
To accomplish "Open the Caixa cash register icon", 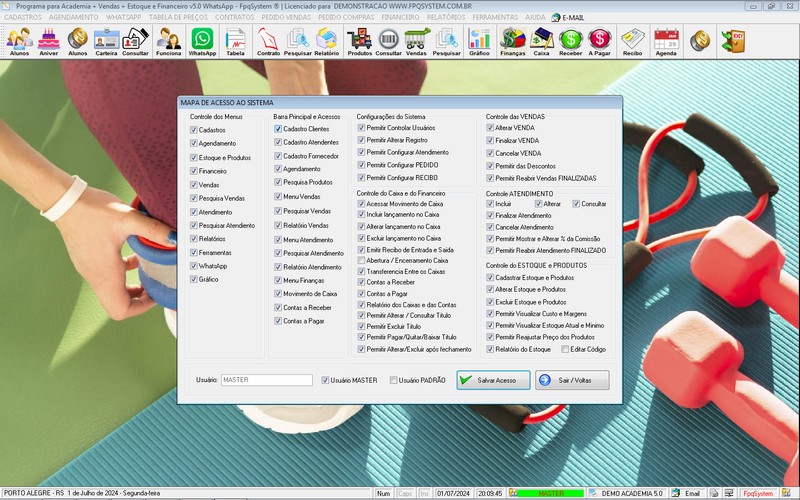I will click(541, 41).
